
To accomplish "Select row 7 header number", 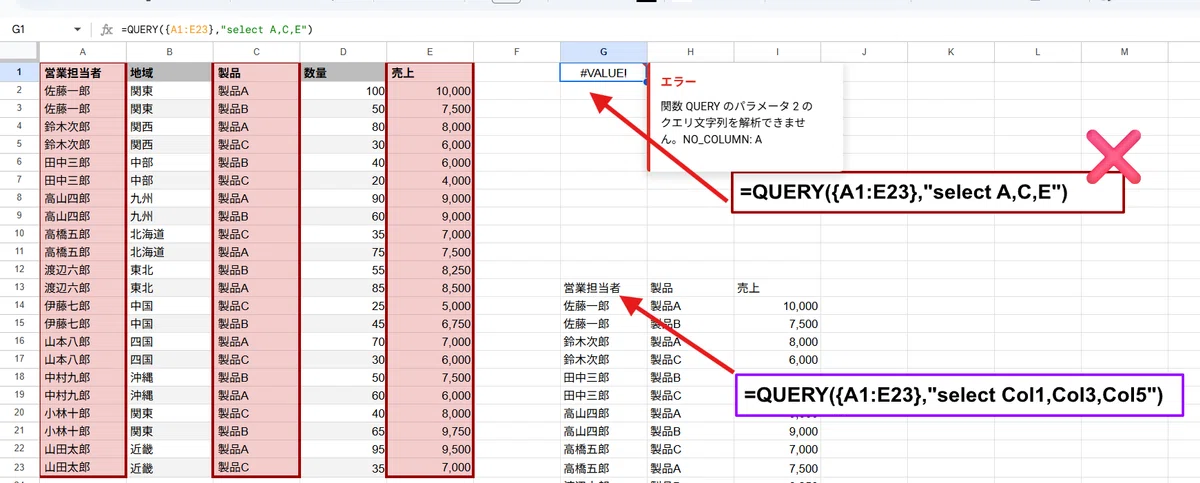I will (x=20, y=180).
